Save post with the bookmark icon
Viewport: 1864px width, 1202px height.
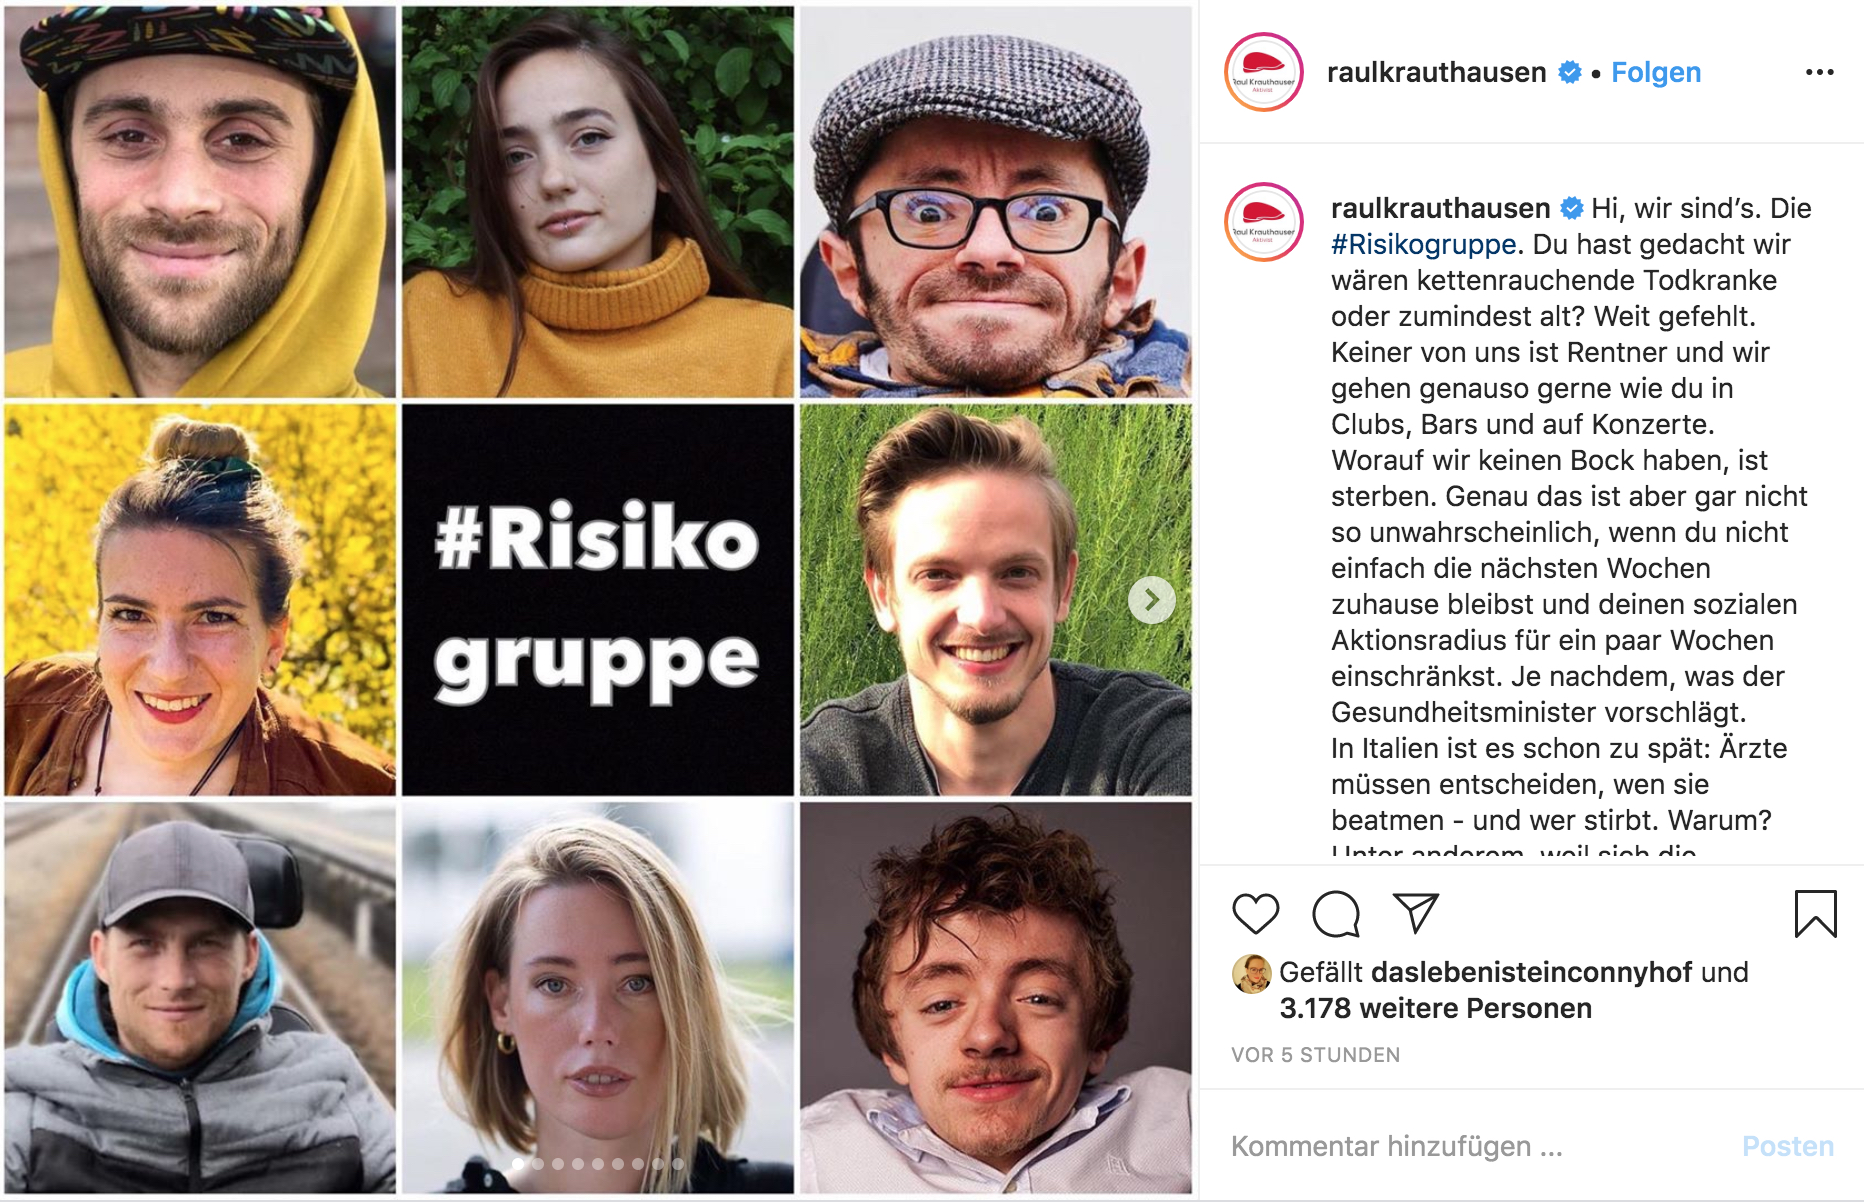pos(1815,914)
